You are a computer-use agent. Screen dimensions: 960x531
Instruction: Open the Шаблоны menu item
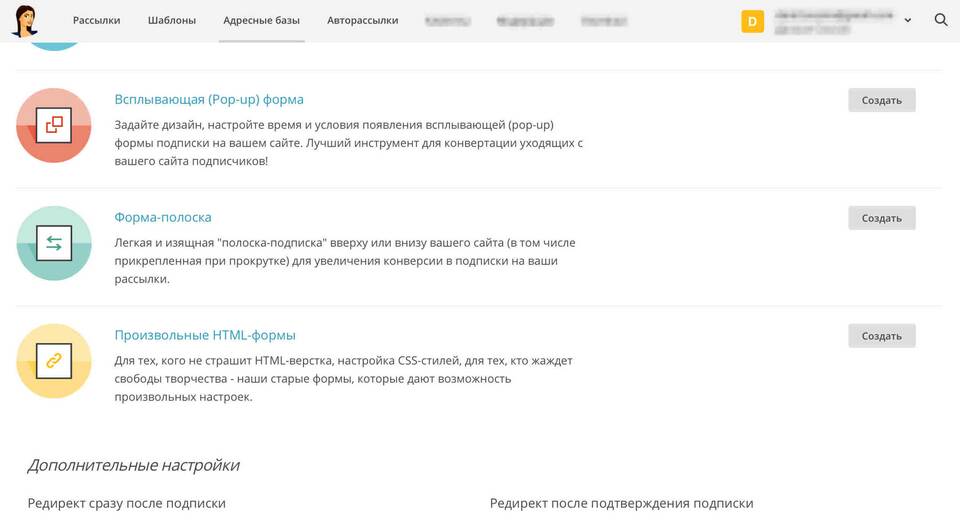click(172, 21)
